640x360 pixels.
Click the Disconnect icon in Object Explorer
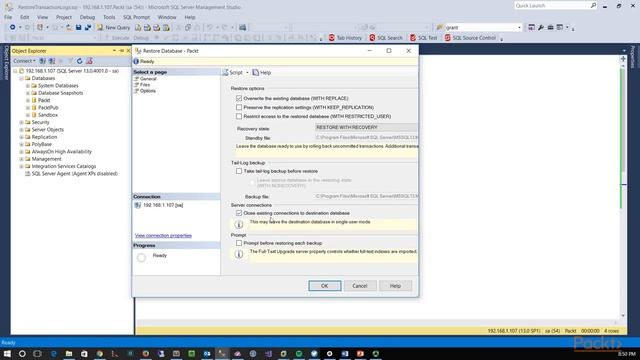coord(52,61)
